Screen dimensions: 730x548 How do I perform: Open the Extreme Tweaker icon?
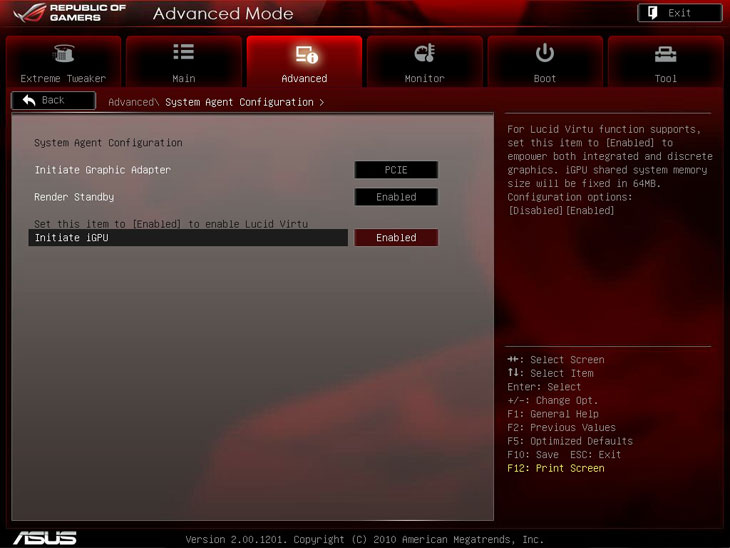[63, 53]
